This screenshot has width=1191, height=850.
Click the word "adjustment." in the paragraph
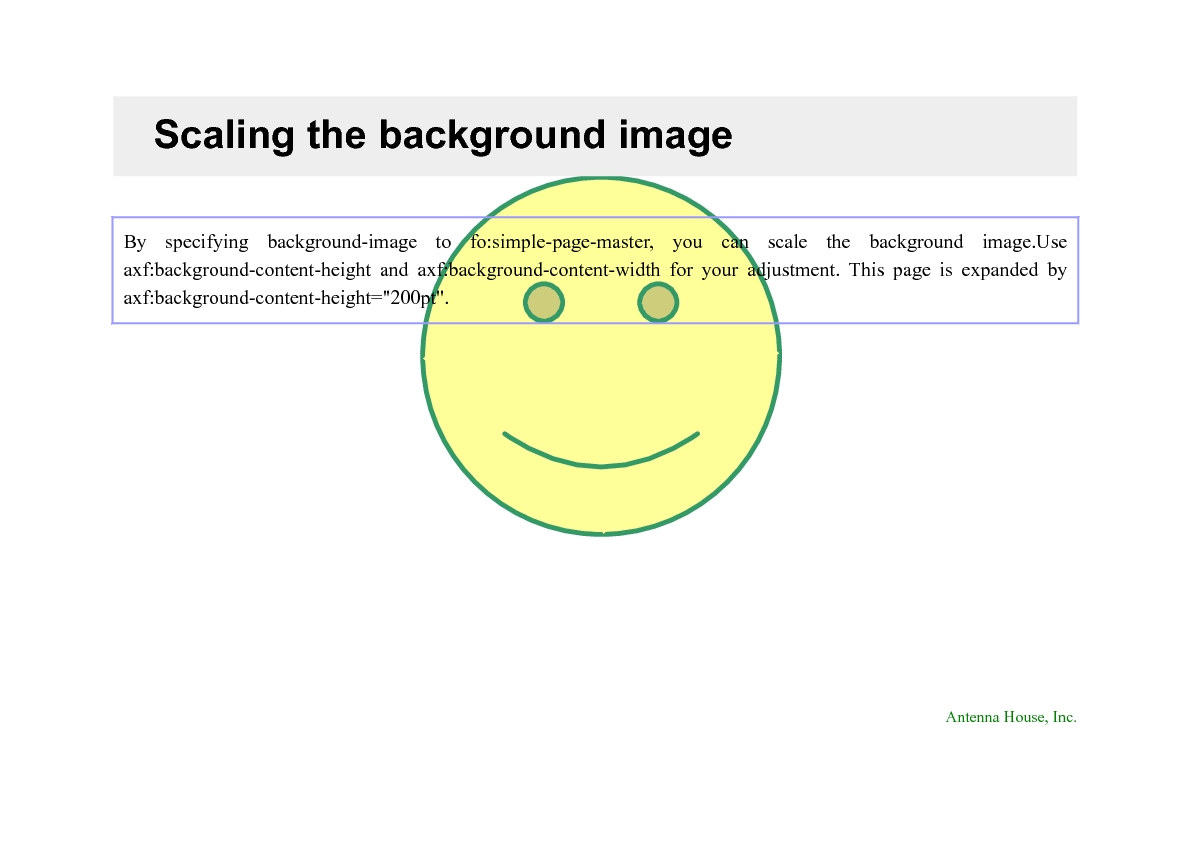click(793, 270)
